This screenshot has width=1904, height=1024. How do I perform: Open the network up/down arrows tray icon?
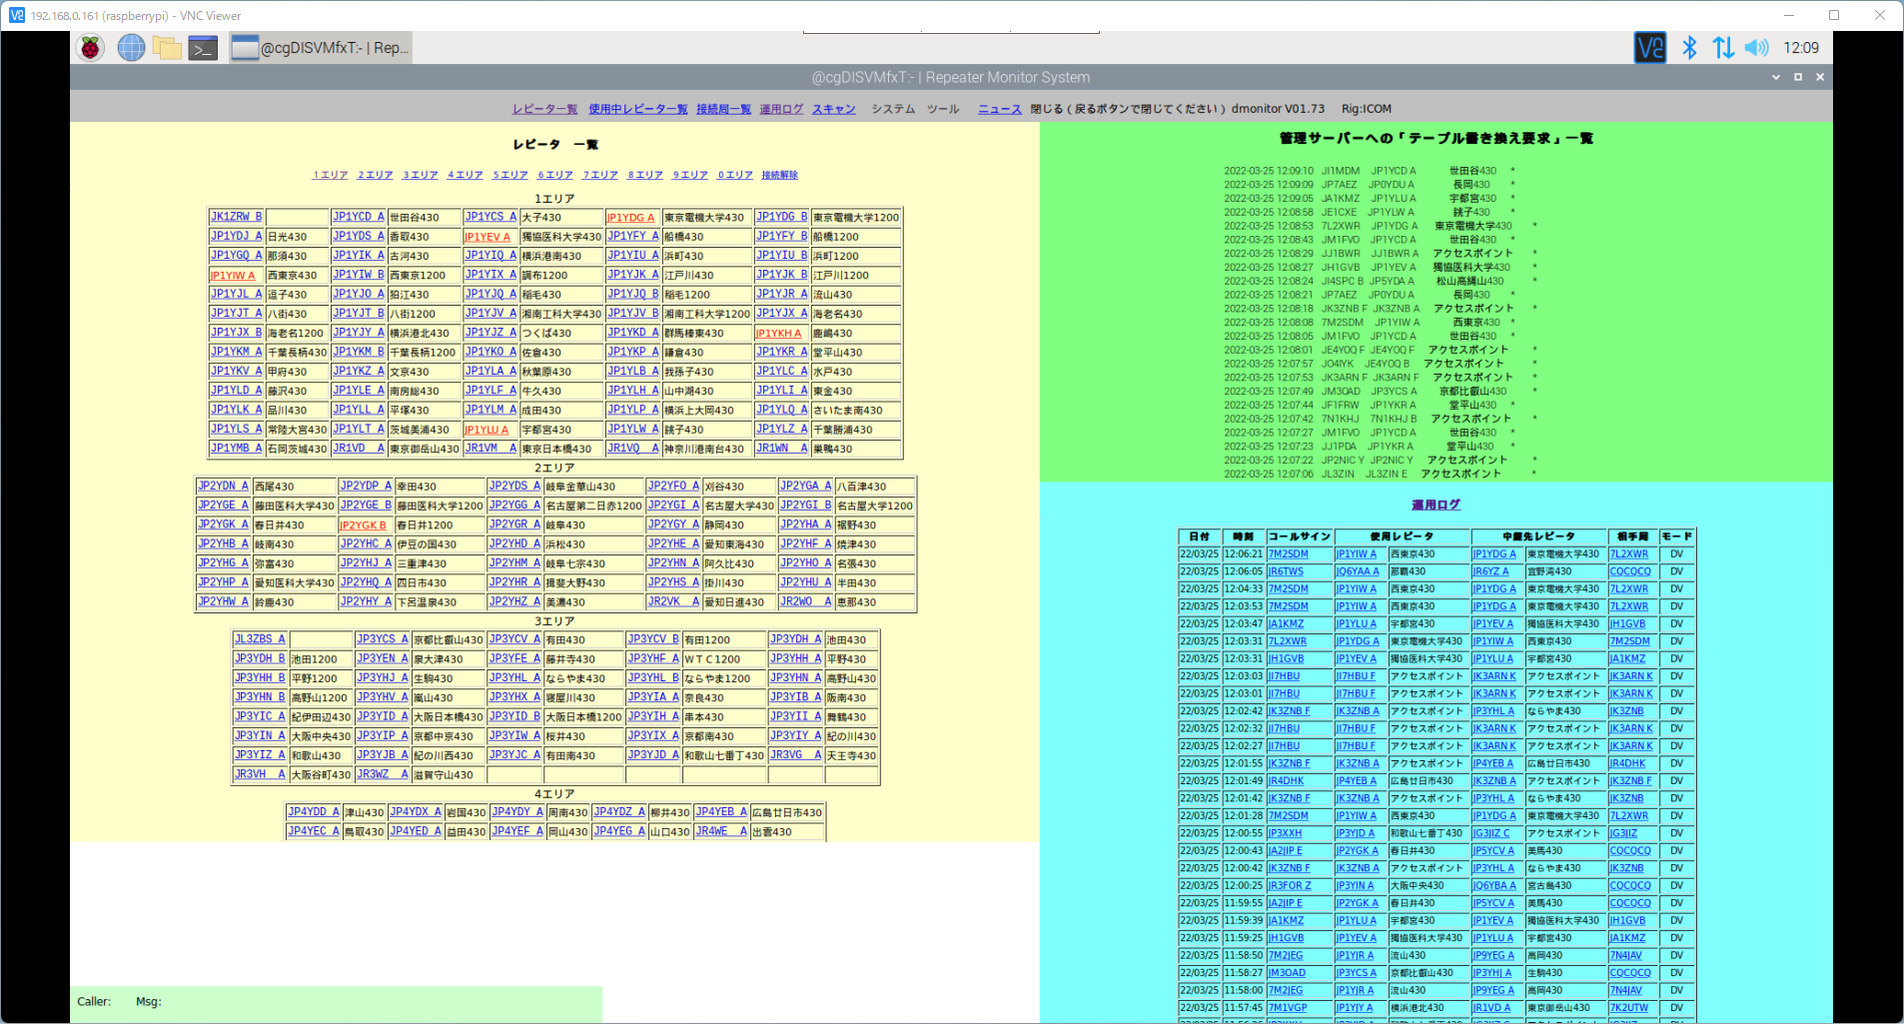1723,47
